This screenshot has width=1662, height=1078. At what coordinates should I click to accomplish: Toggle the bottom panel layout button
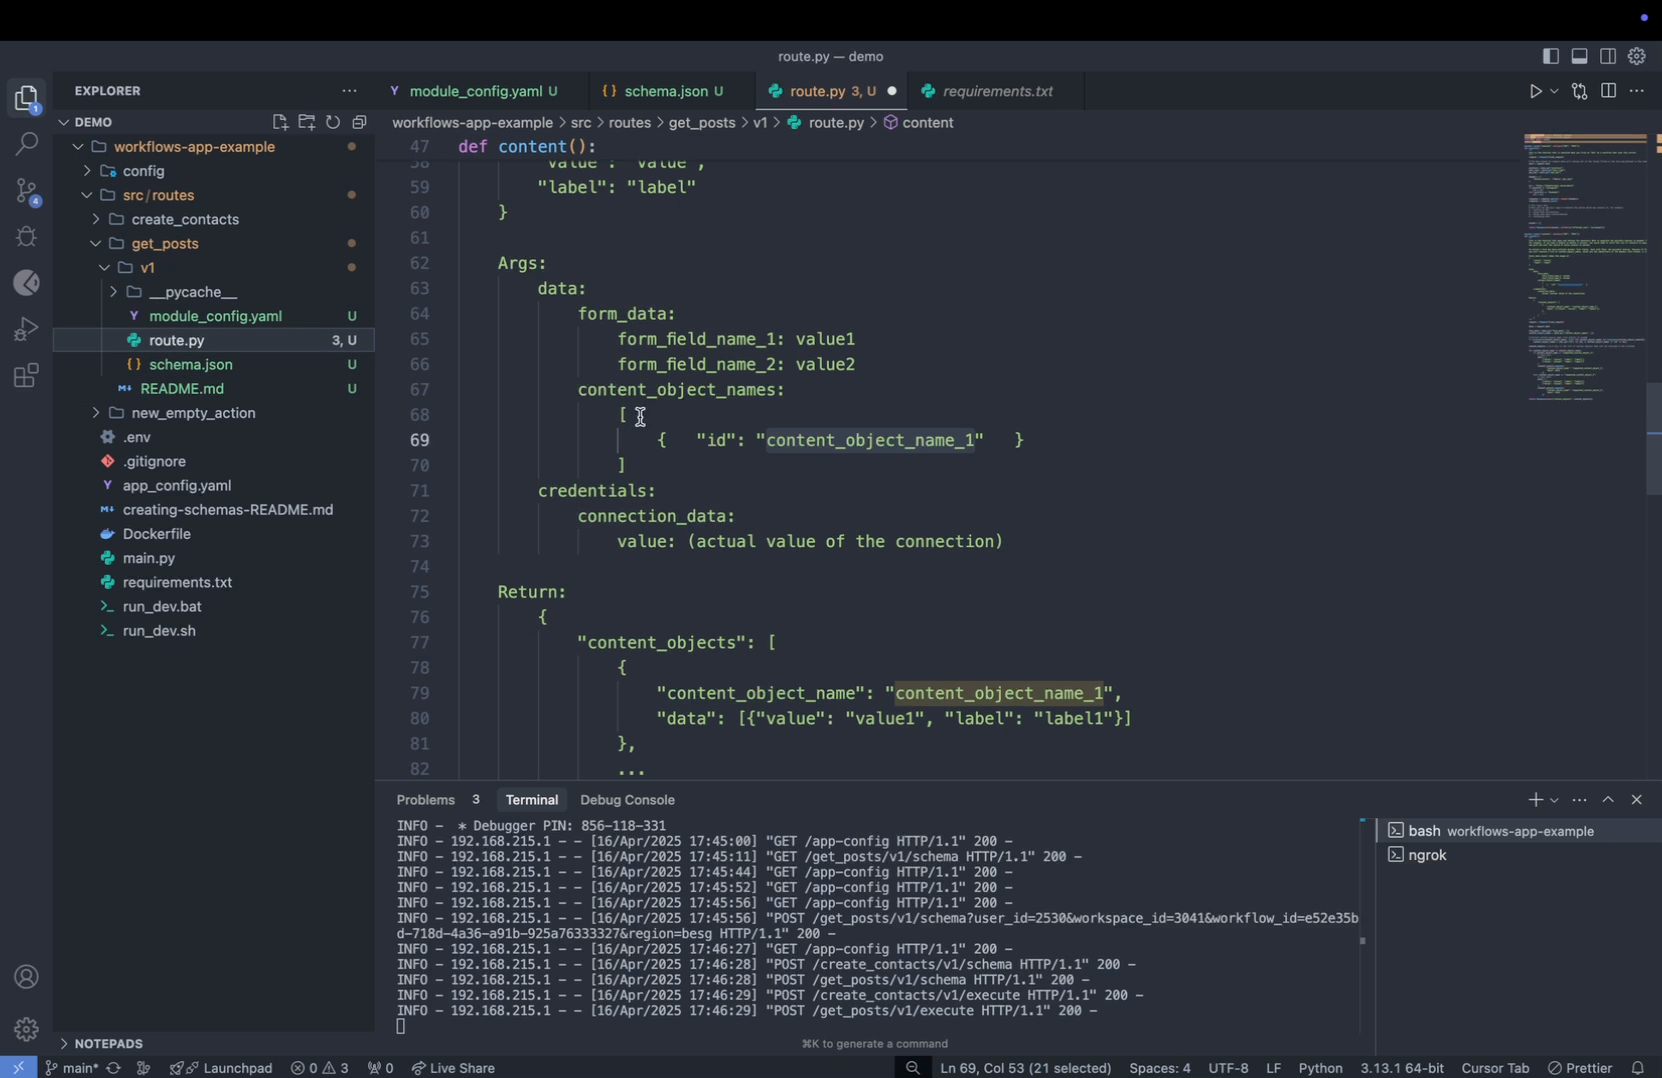click(1579, 56)
